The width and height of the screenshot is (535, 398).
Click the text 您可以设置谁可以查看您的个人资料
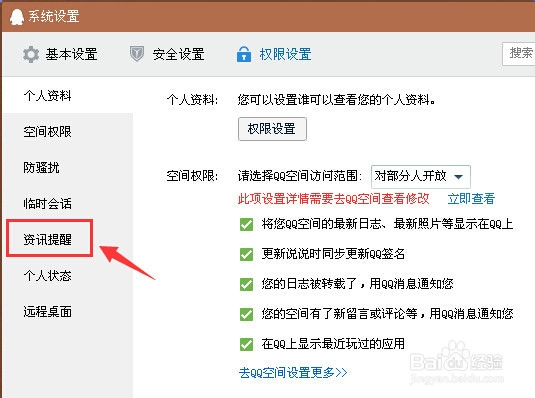pos(336,100)
